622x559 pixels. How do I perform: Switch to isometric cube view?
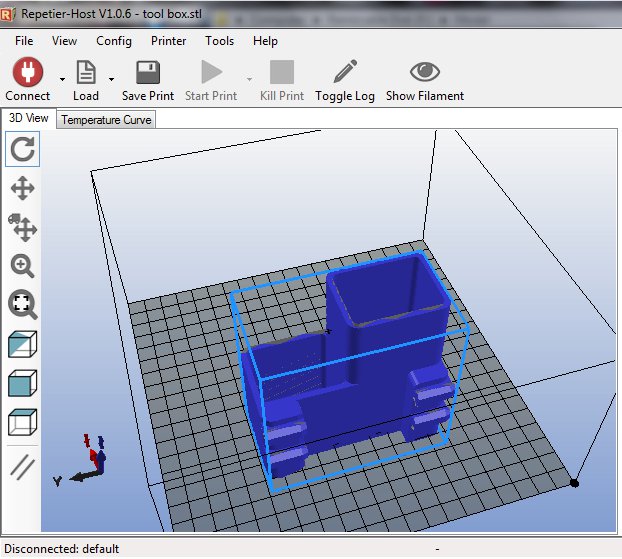click(x=23, y=343)
